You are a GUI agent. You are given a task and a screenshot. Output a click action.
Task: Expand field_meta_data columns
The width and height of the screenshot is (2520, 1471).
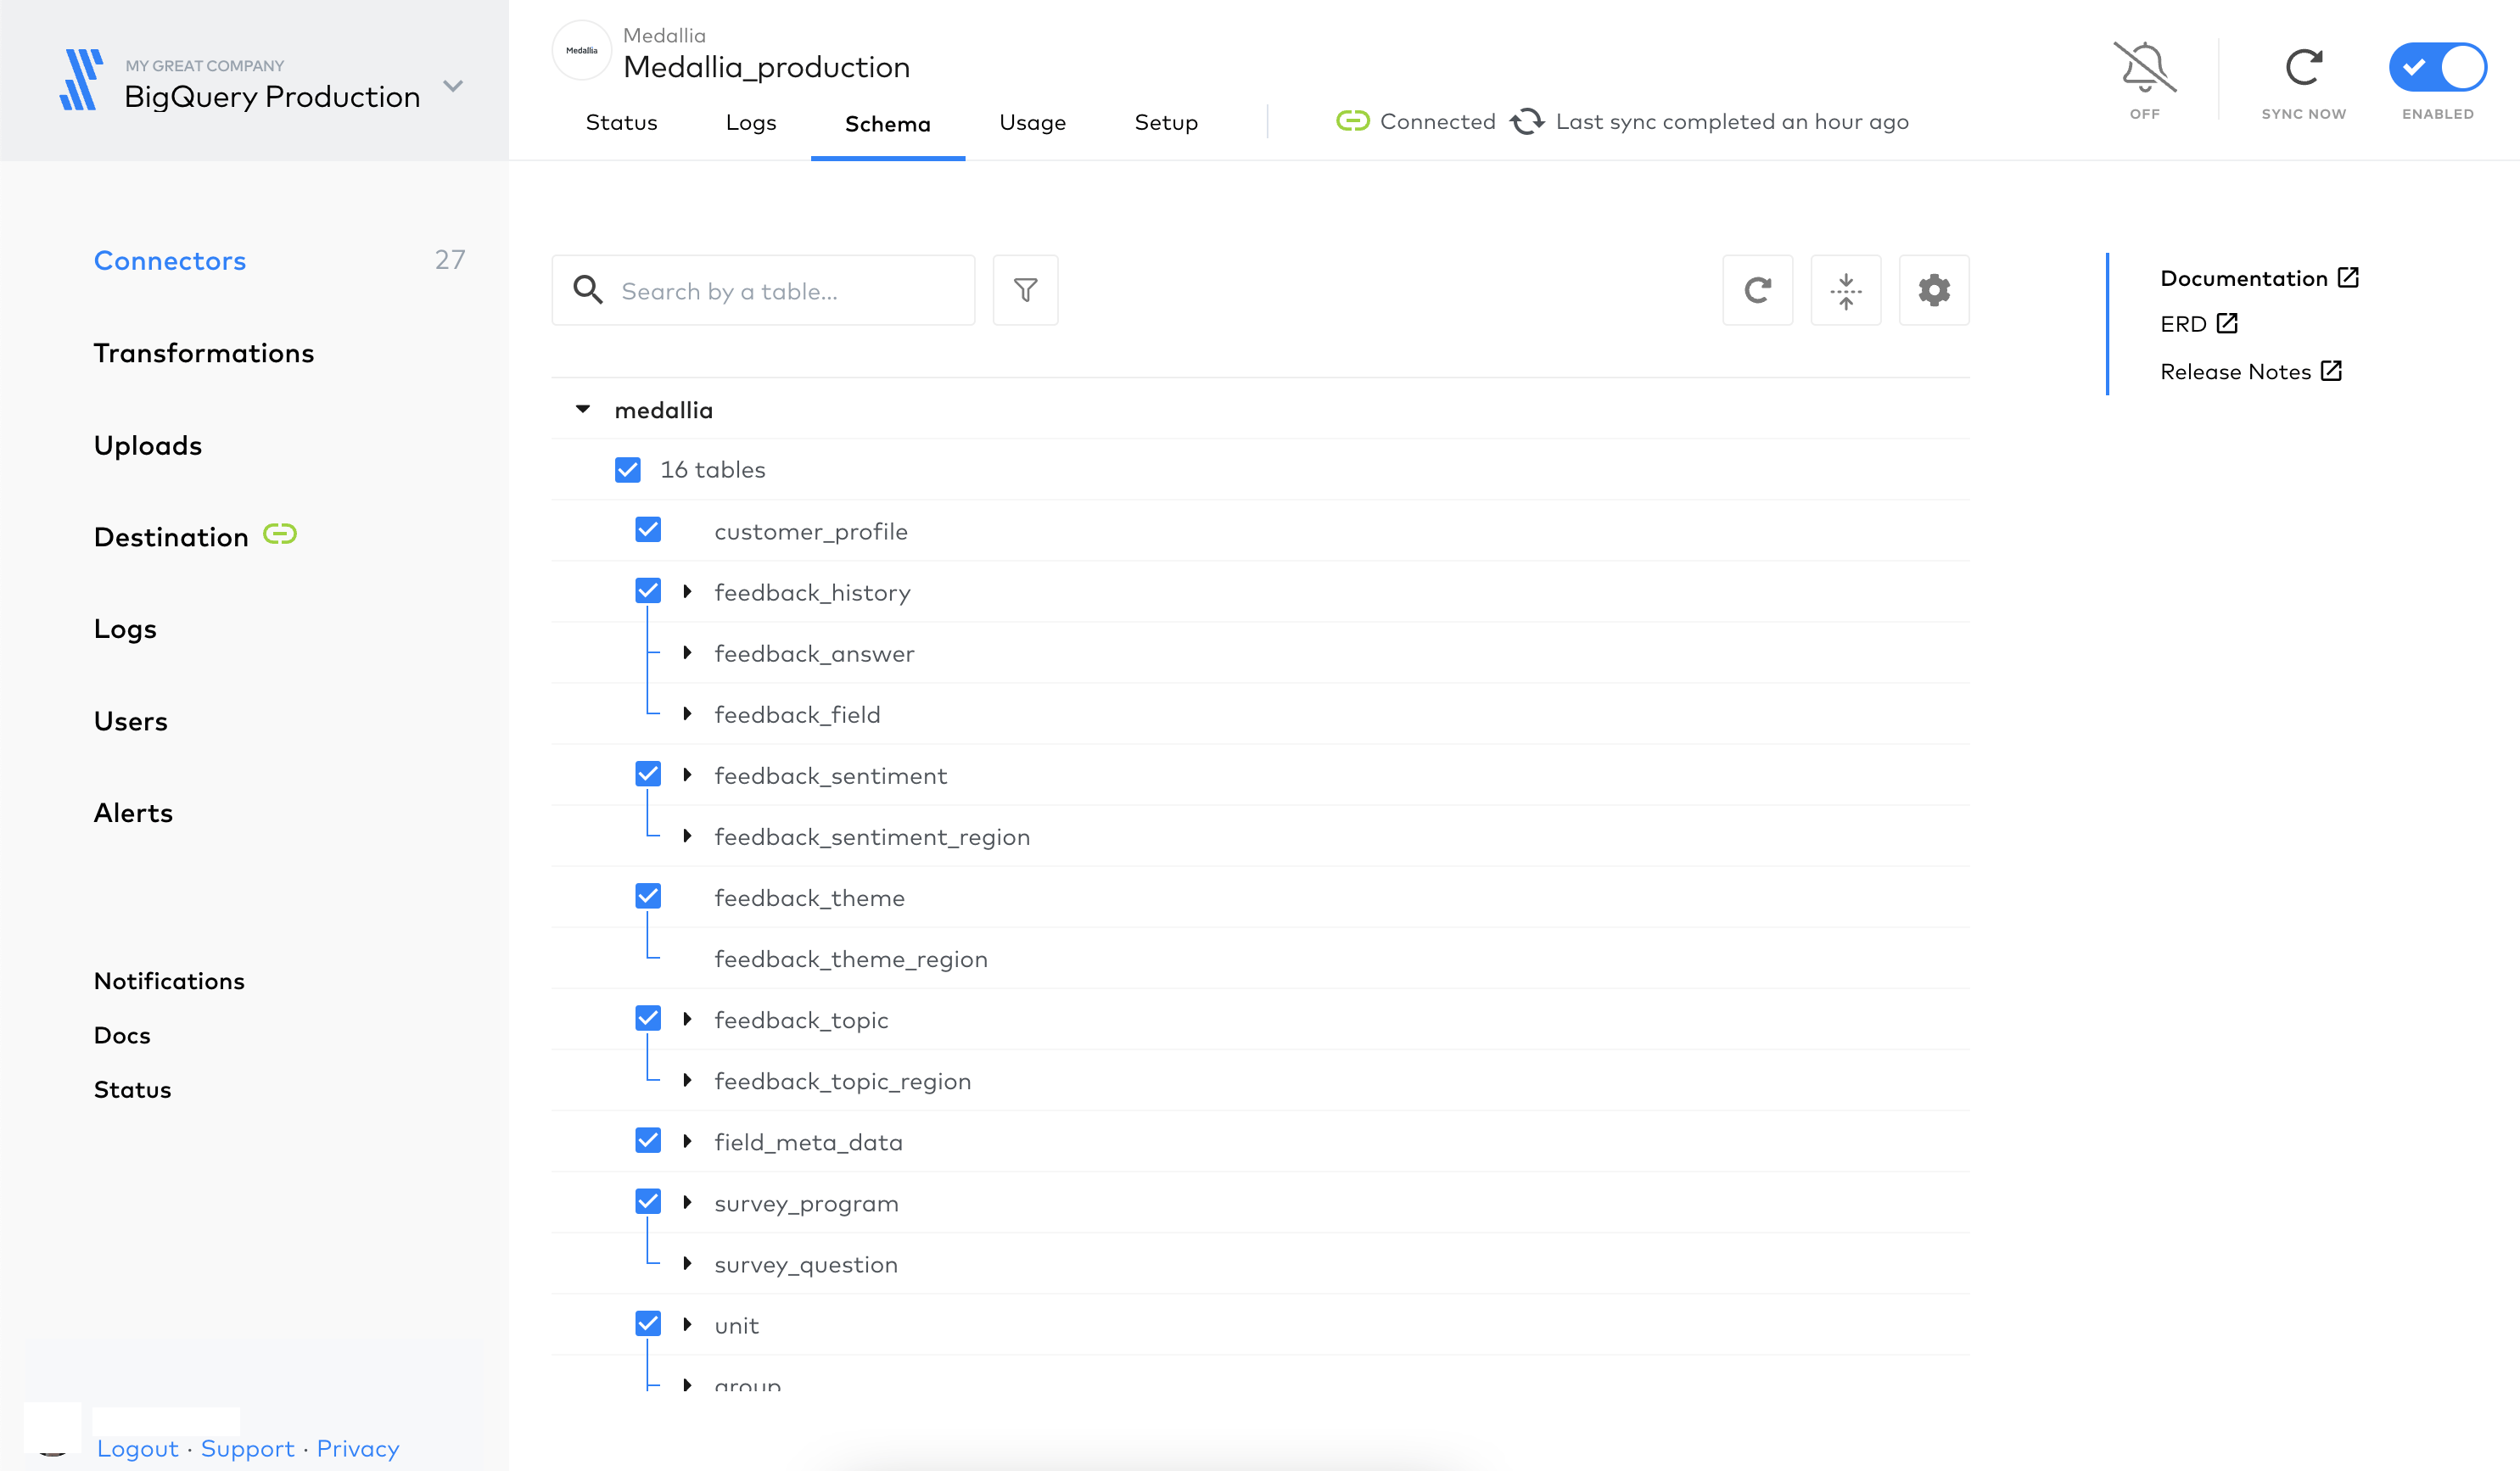point(687,1140)
